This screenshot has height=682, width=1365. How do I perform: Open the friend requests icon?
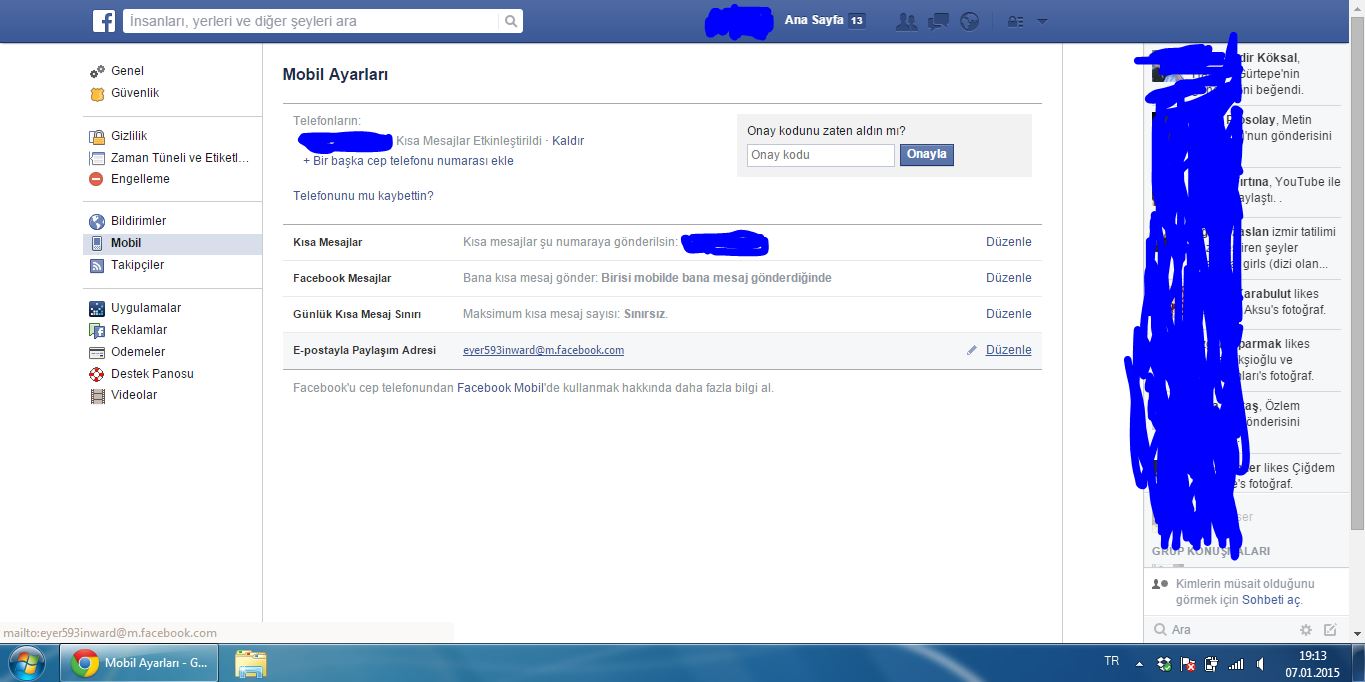[x=906, y=21]
